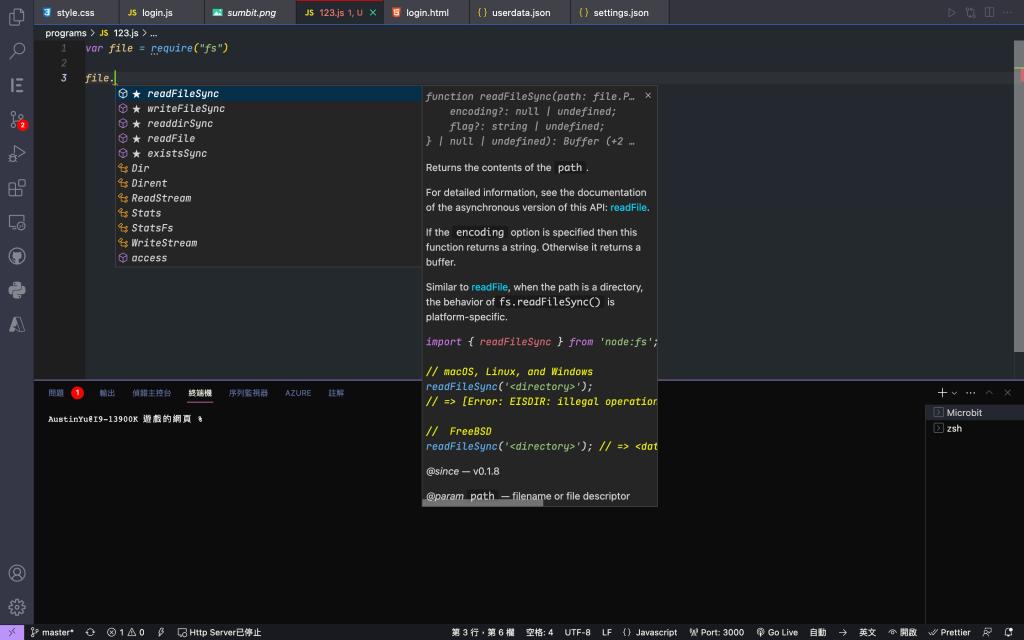Select the Microbit terminal instance
This screenshot has height=640, width=1024.
pyautogui.click(x=974, y=412)
